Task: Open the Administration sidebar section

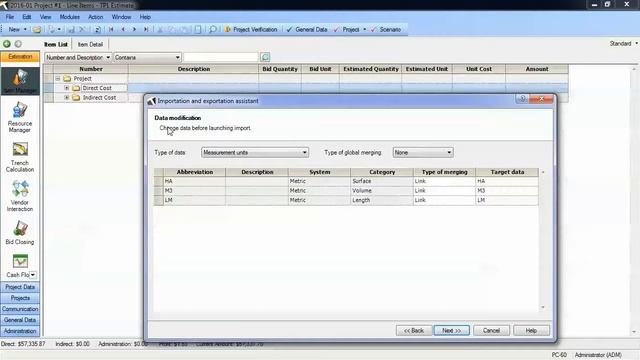Action: [20, 331]
